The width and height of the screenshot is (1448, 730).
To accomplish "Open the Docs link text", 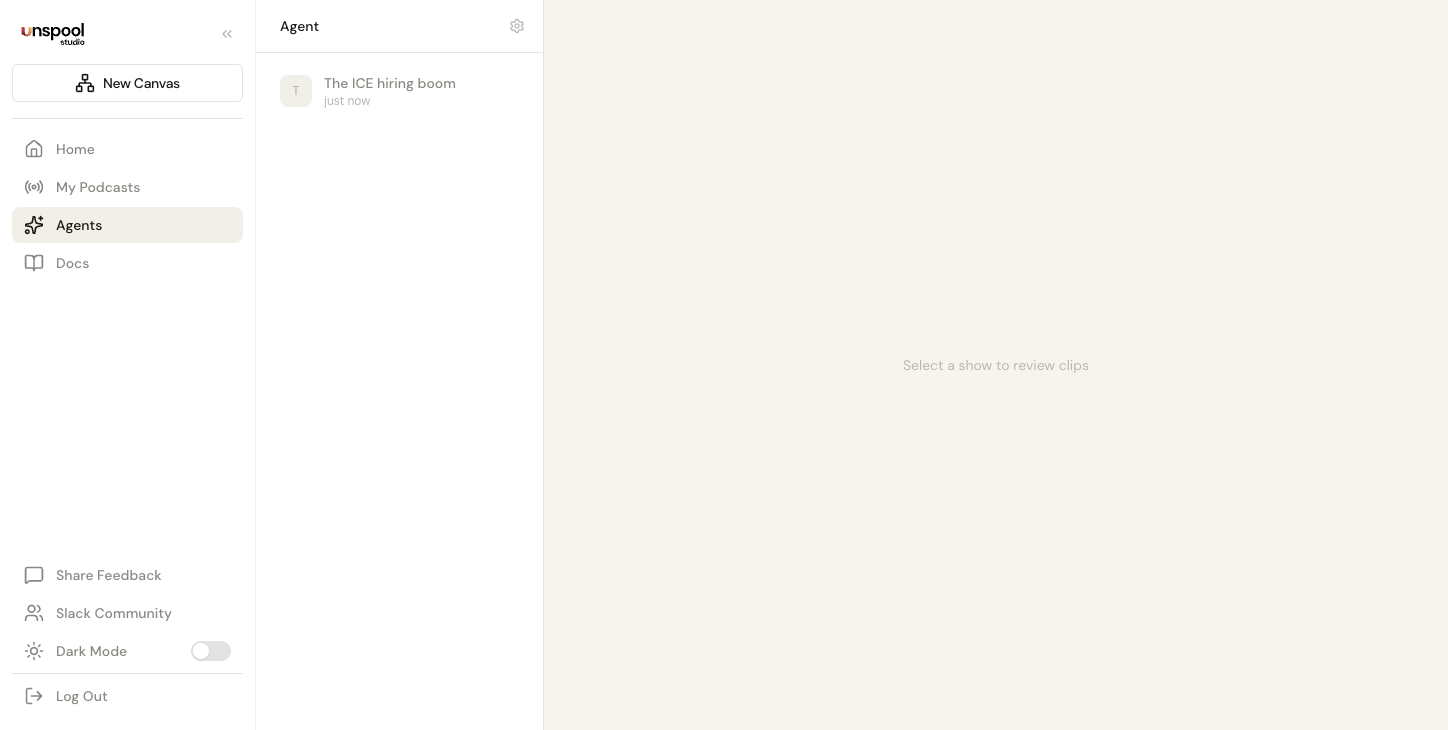I will click(x=72, y=263).
